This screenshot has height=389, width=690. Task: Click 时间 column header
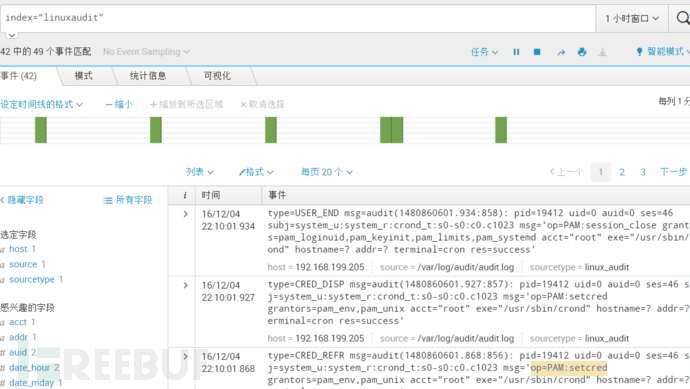pyautogui.click(x=211, y=195)
